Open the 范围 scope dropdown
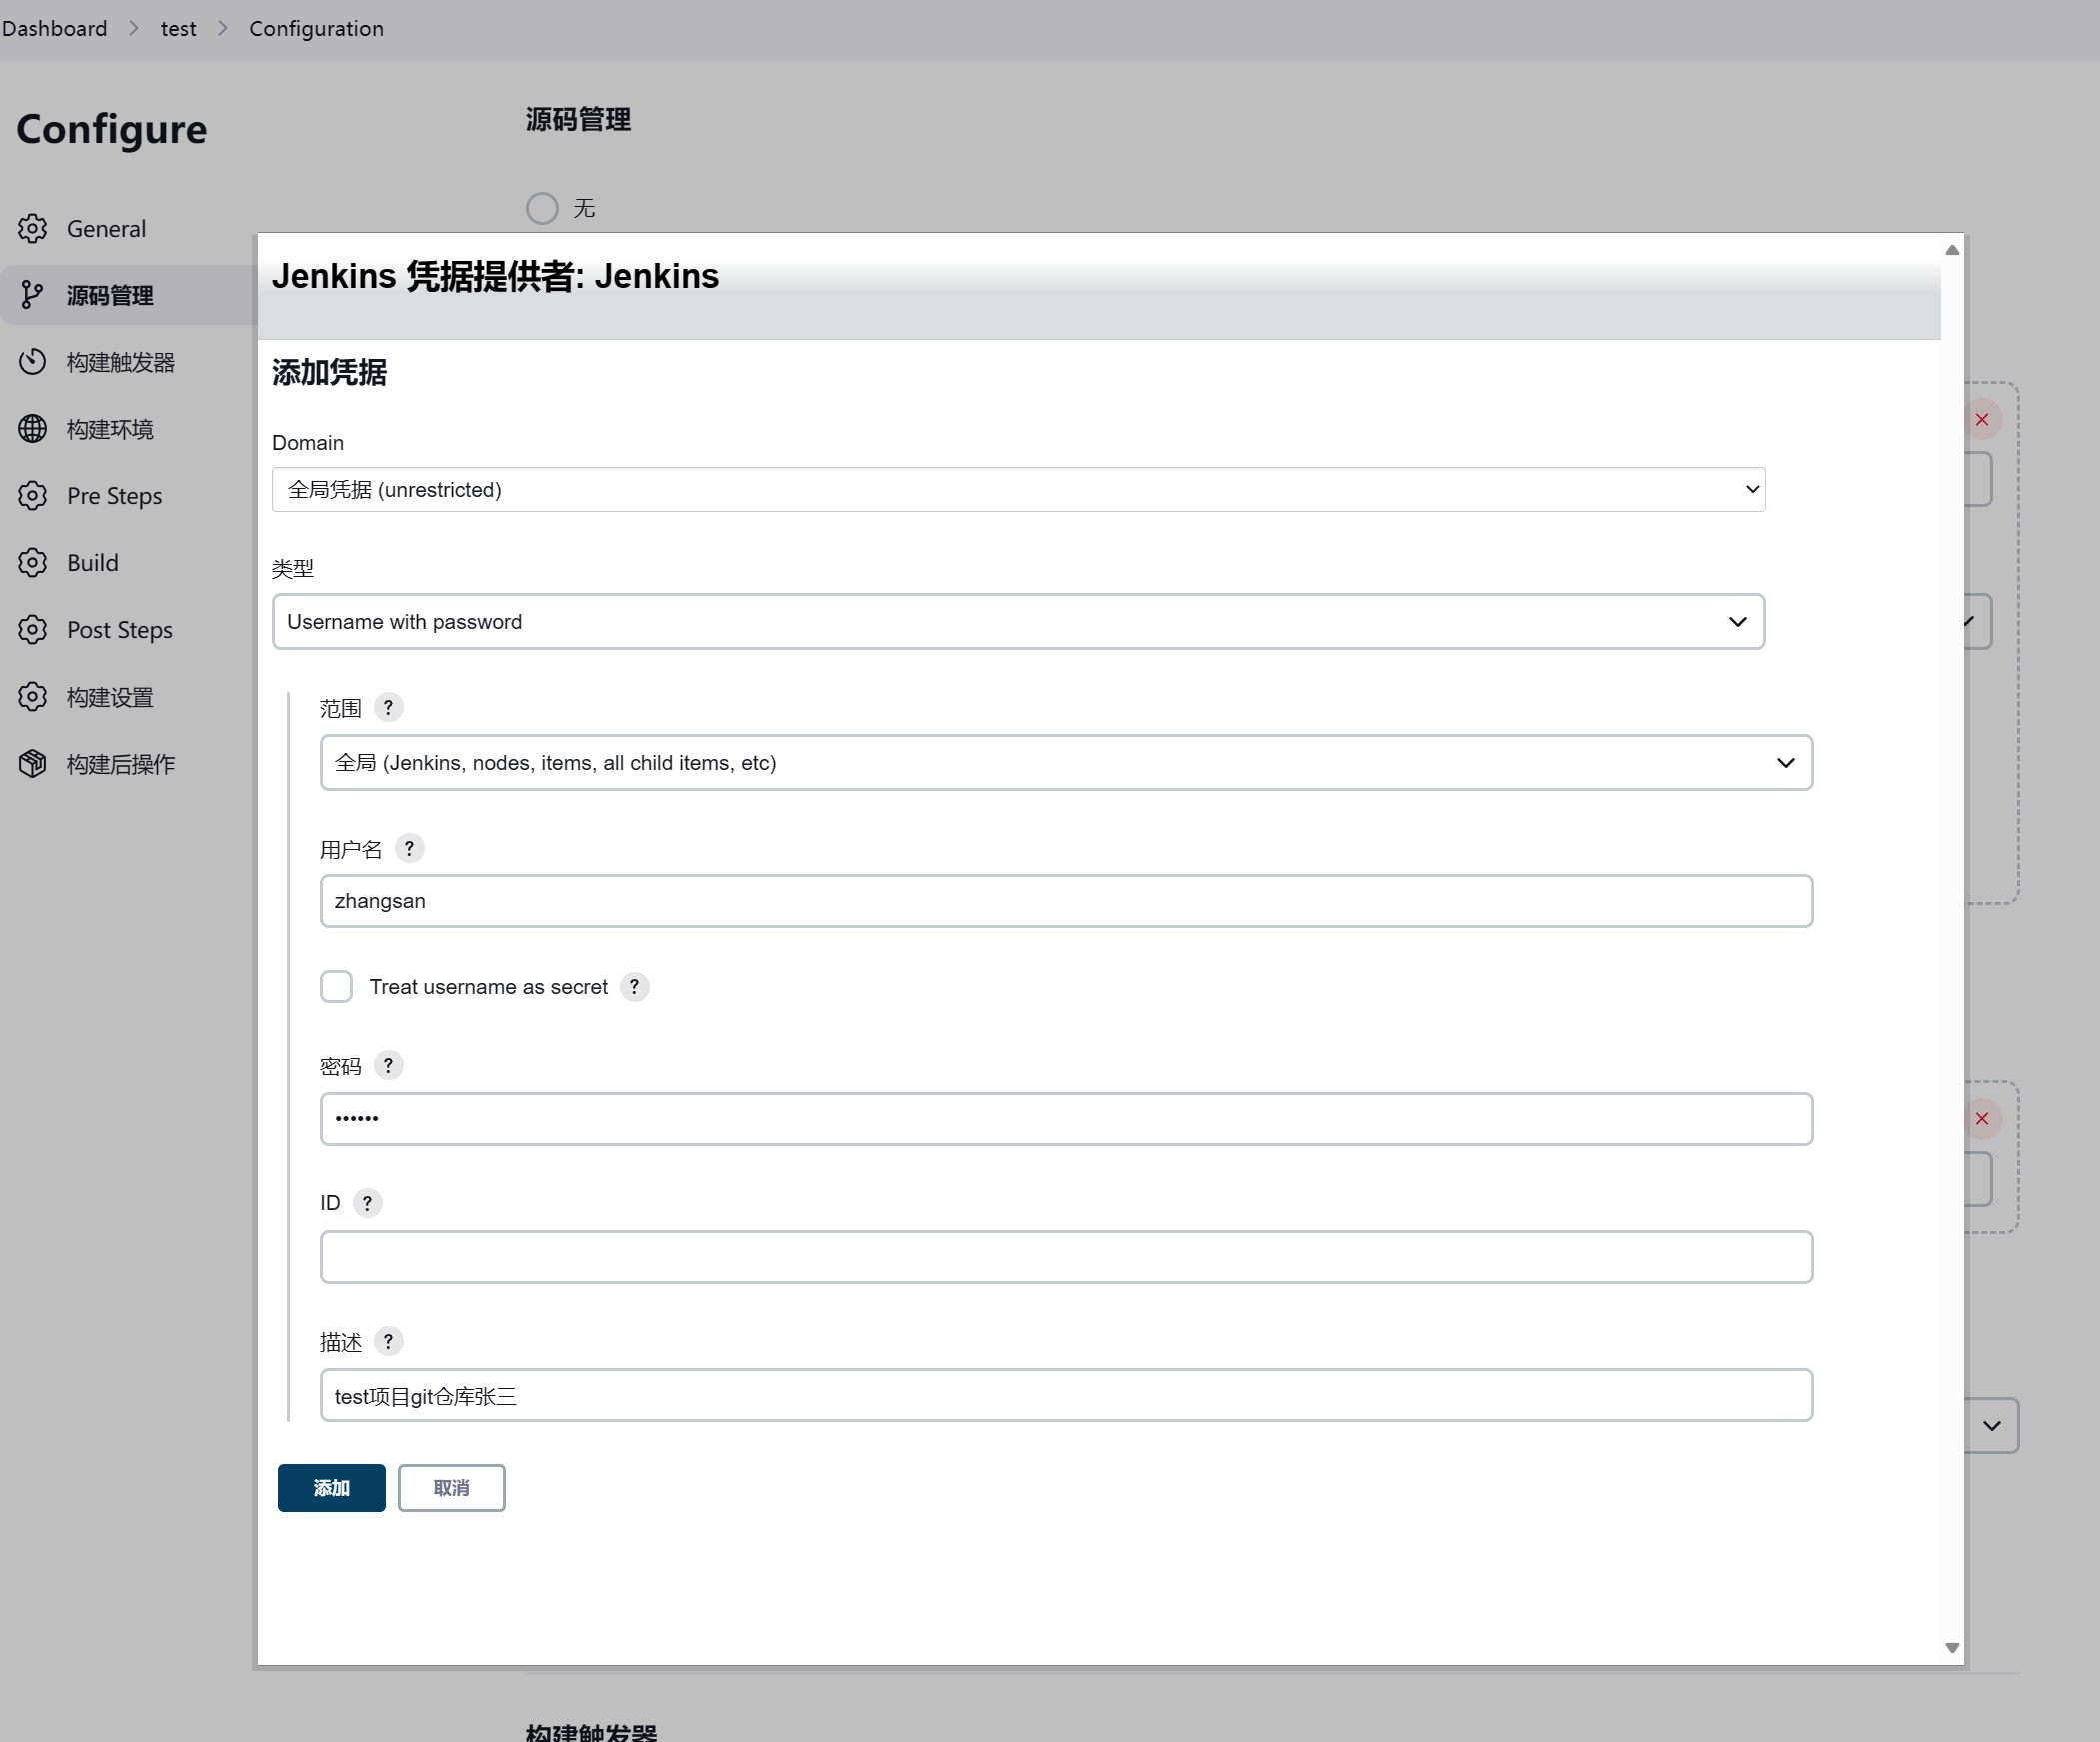2100x1742 pixels. point(1066,762)
